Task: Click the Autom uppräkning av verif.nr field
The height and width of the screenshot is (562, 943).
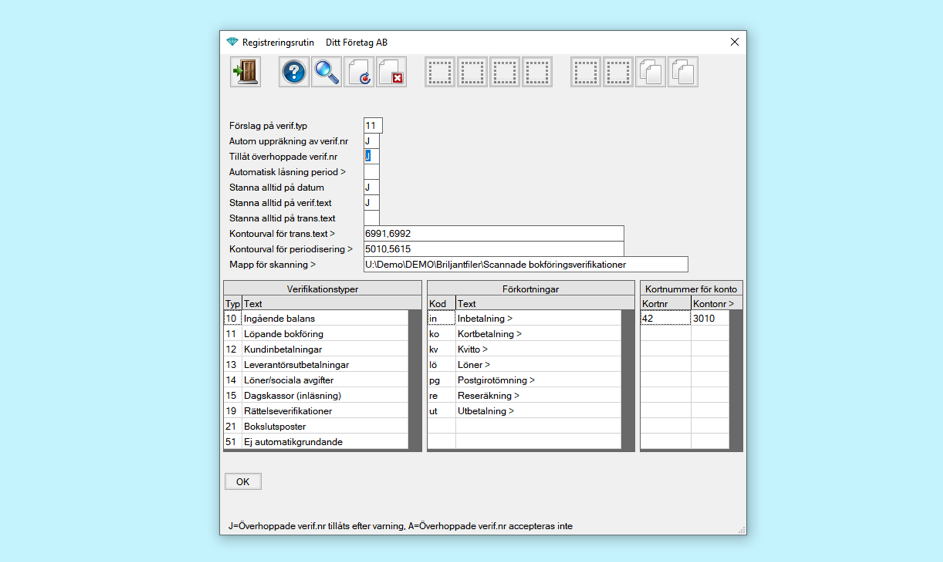Action: point(371,141)
